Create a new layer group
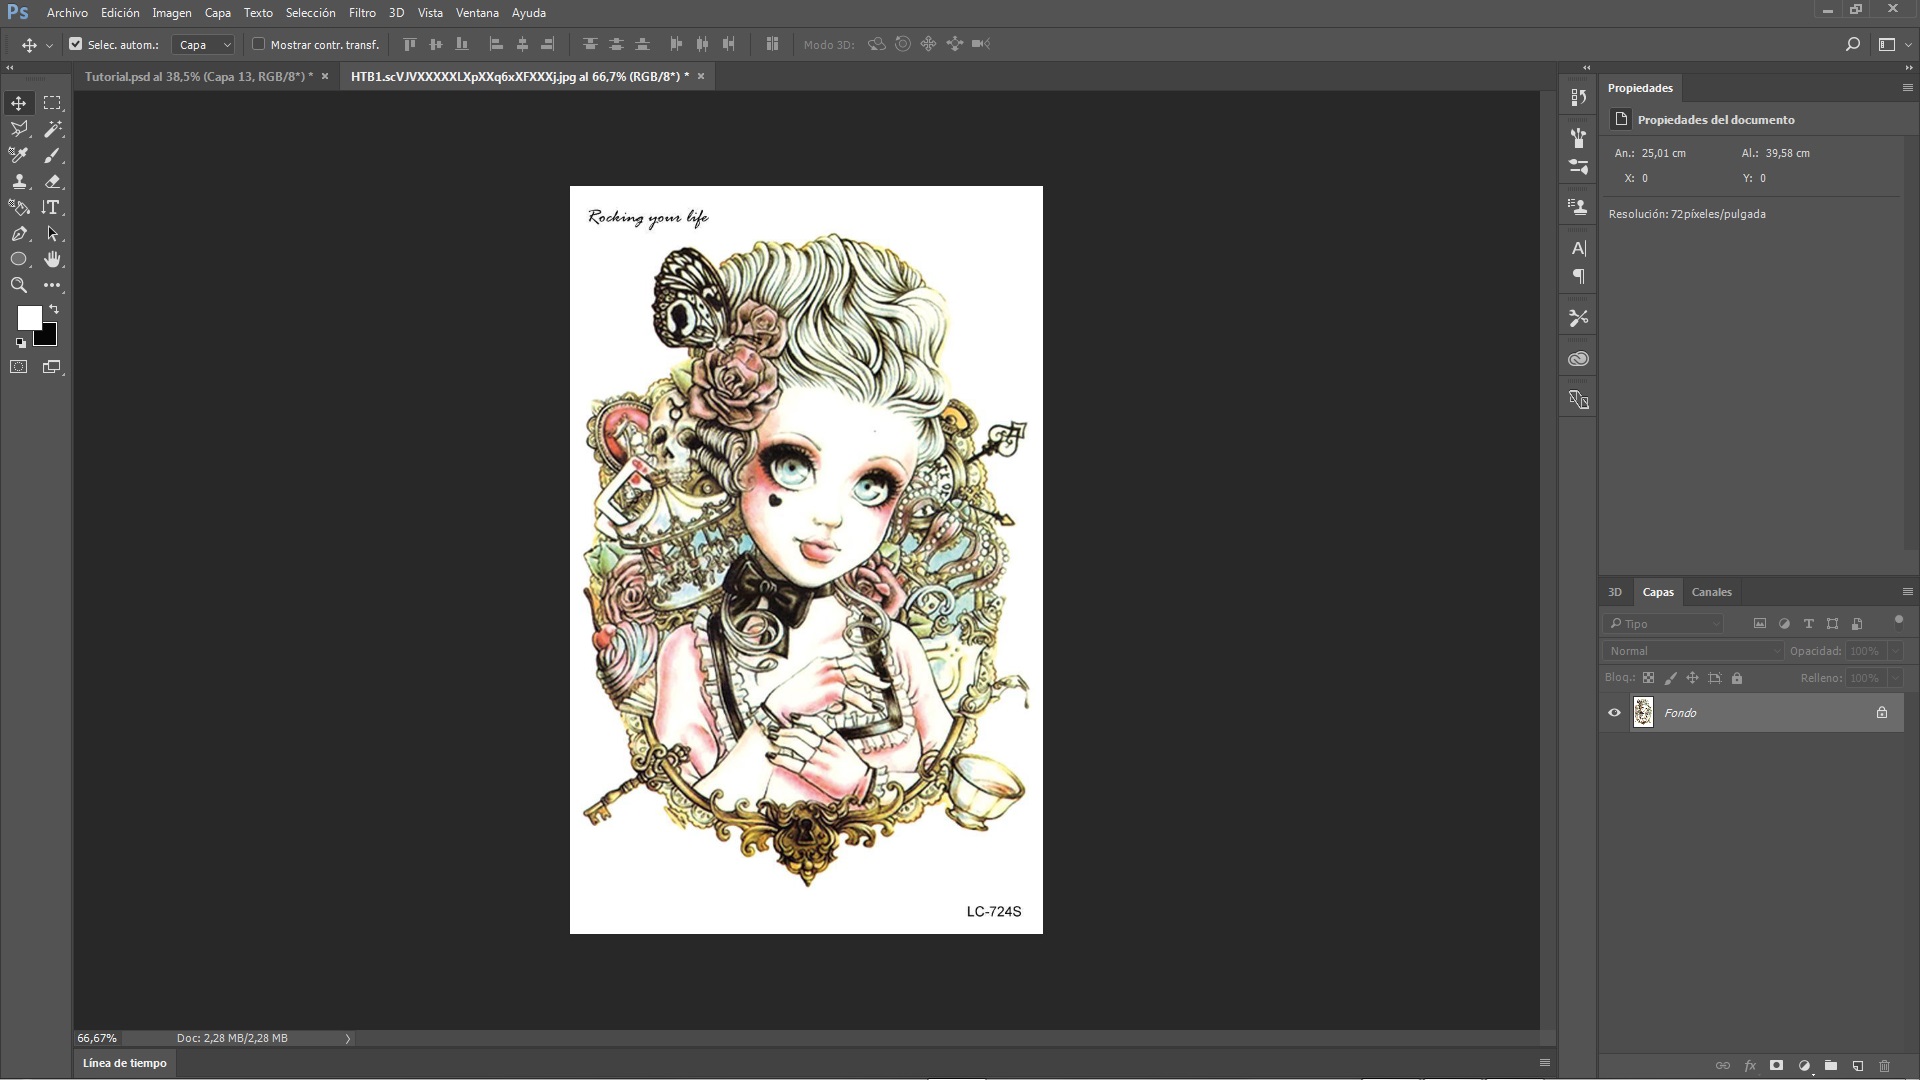Viewport: 1920px width, 1080px height. pos(1831,1066)
